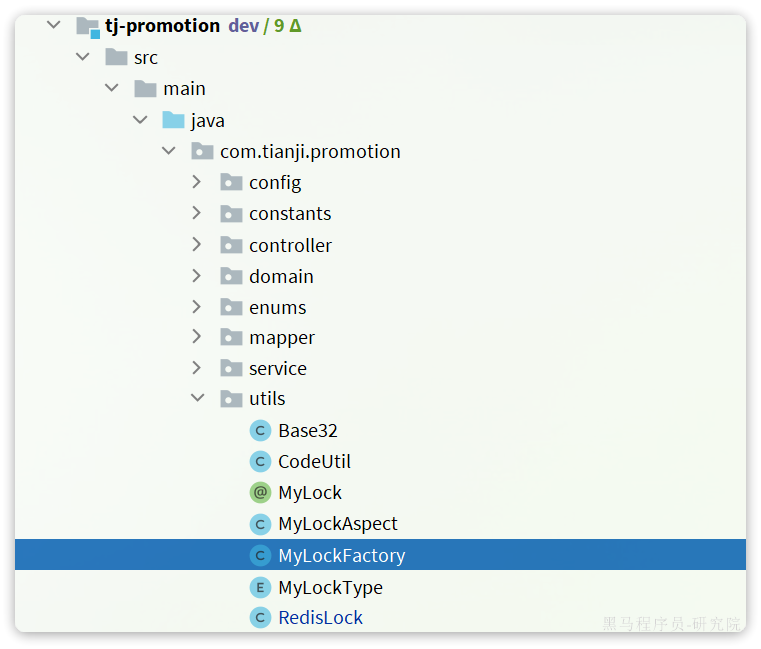Expand the controller package arrow
The height and width of the screenshot is (649, 761).
pos(197,245)
